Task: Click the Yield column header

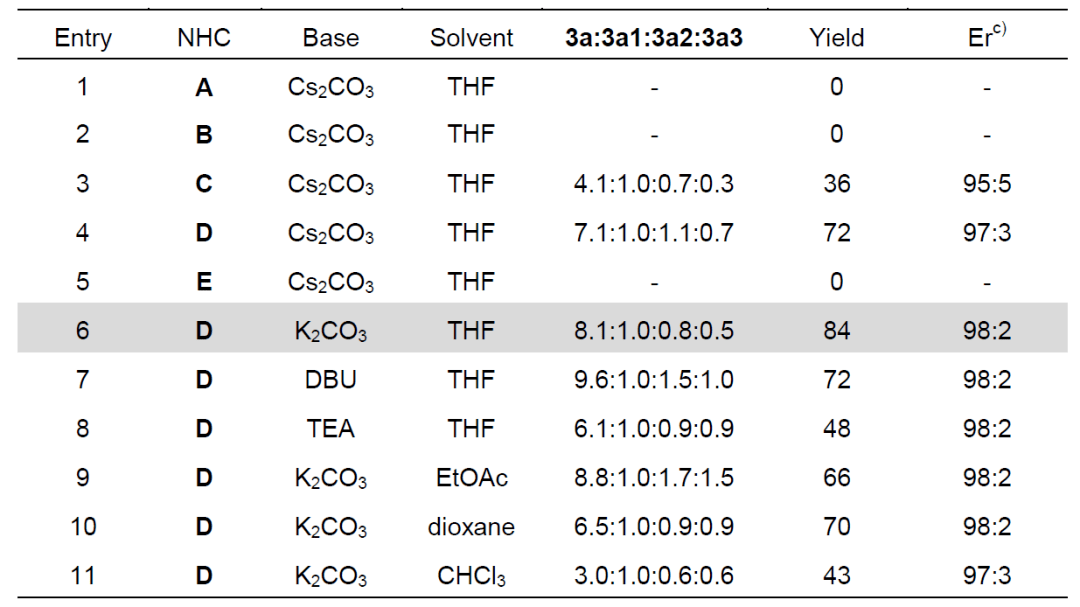Action: pyautogui.click(x=835, y=39)
